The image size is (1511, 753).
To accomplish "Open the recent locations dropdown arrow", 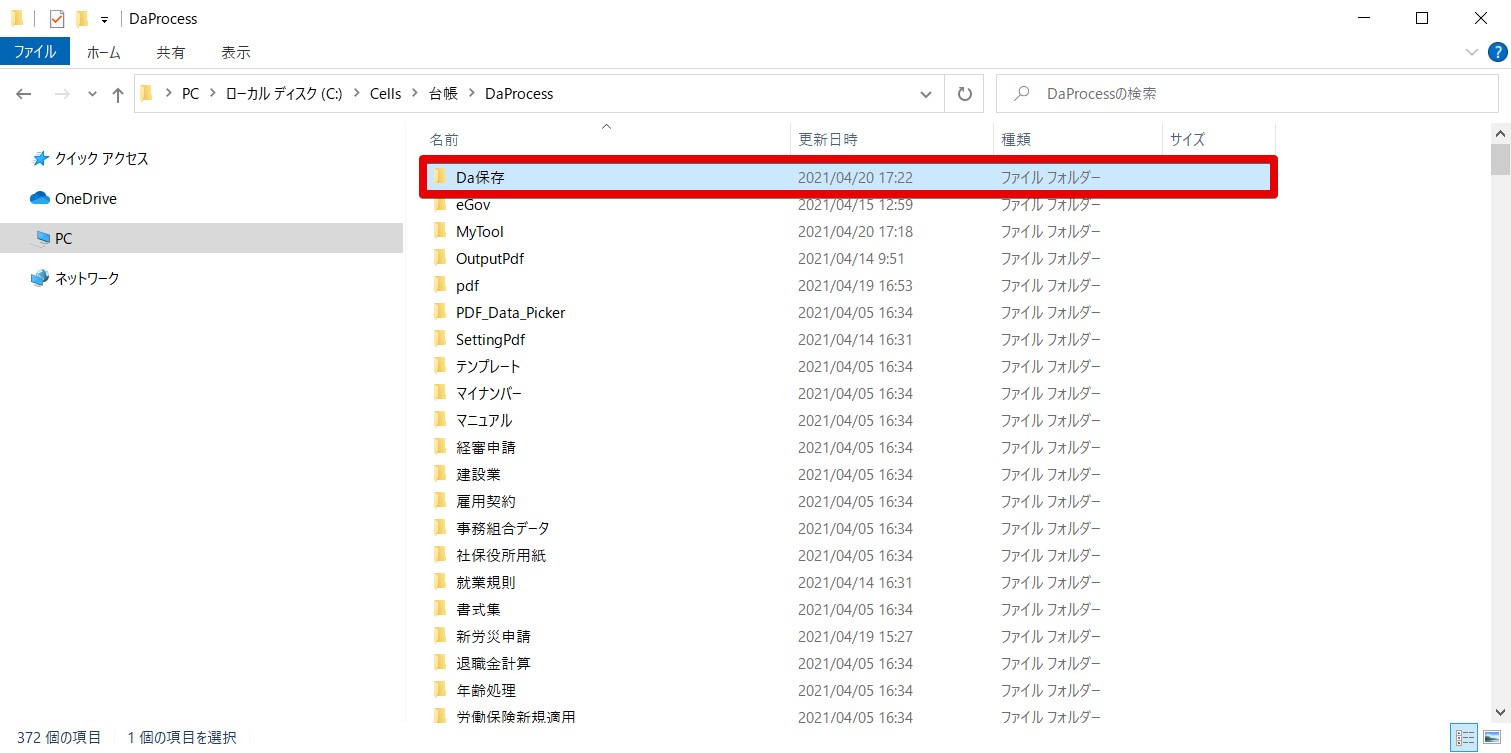I will pyautogui.click(x=93, y=94).
